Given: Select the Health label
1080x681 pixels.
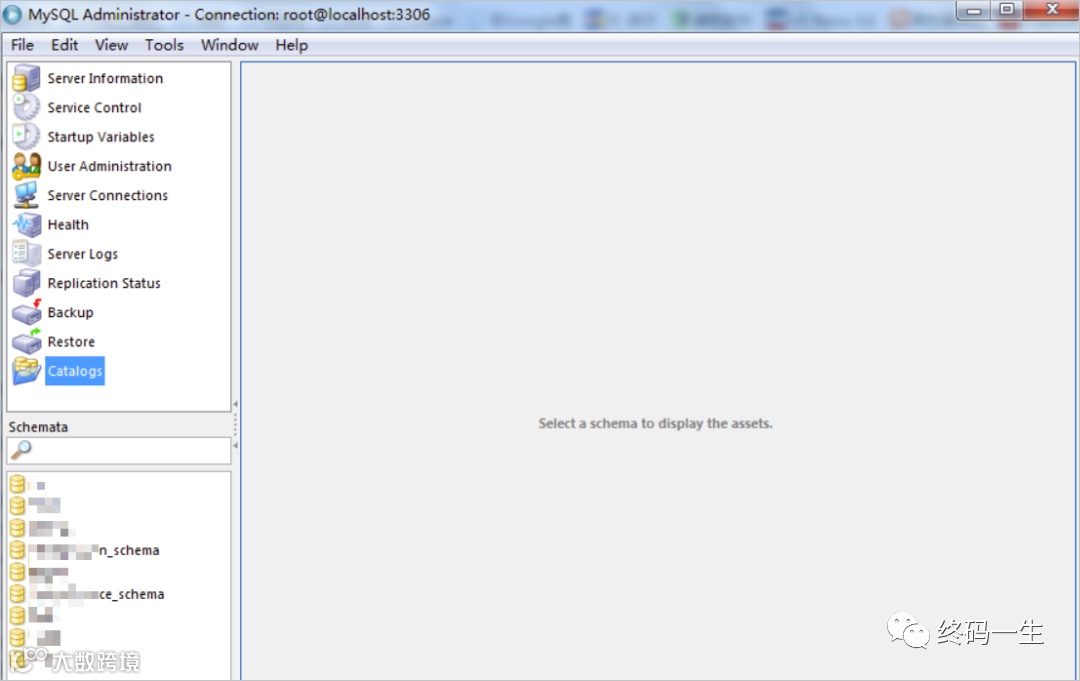Looking at the screenshot, I should [x=68, y=224].
